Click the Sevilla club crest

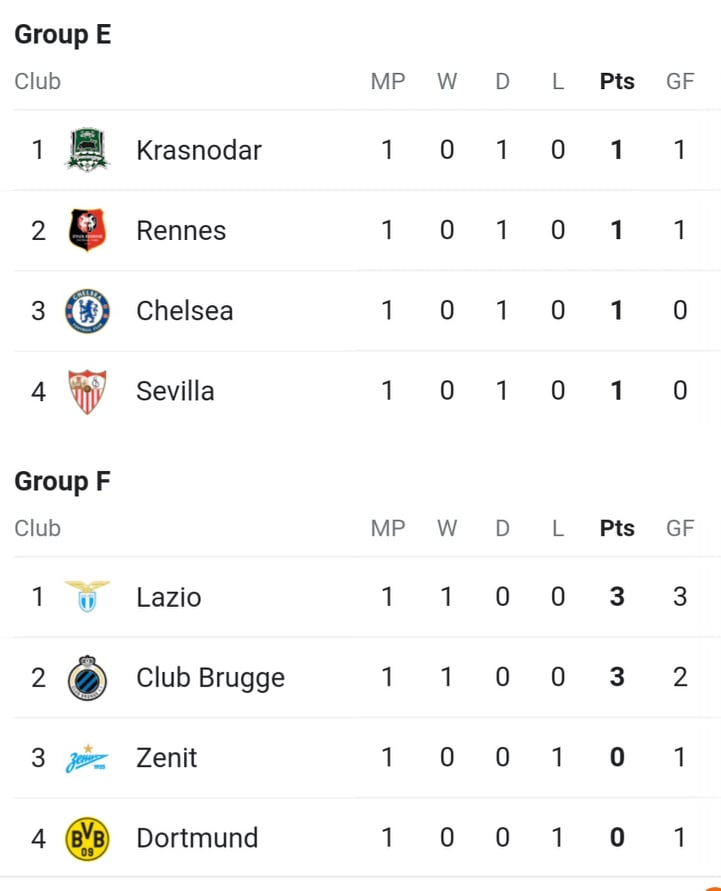click(x=87, y=392)
